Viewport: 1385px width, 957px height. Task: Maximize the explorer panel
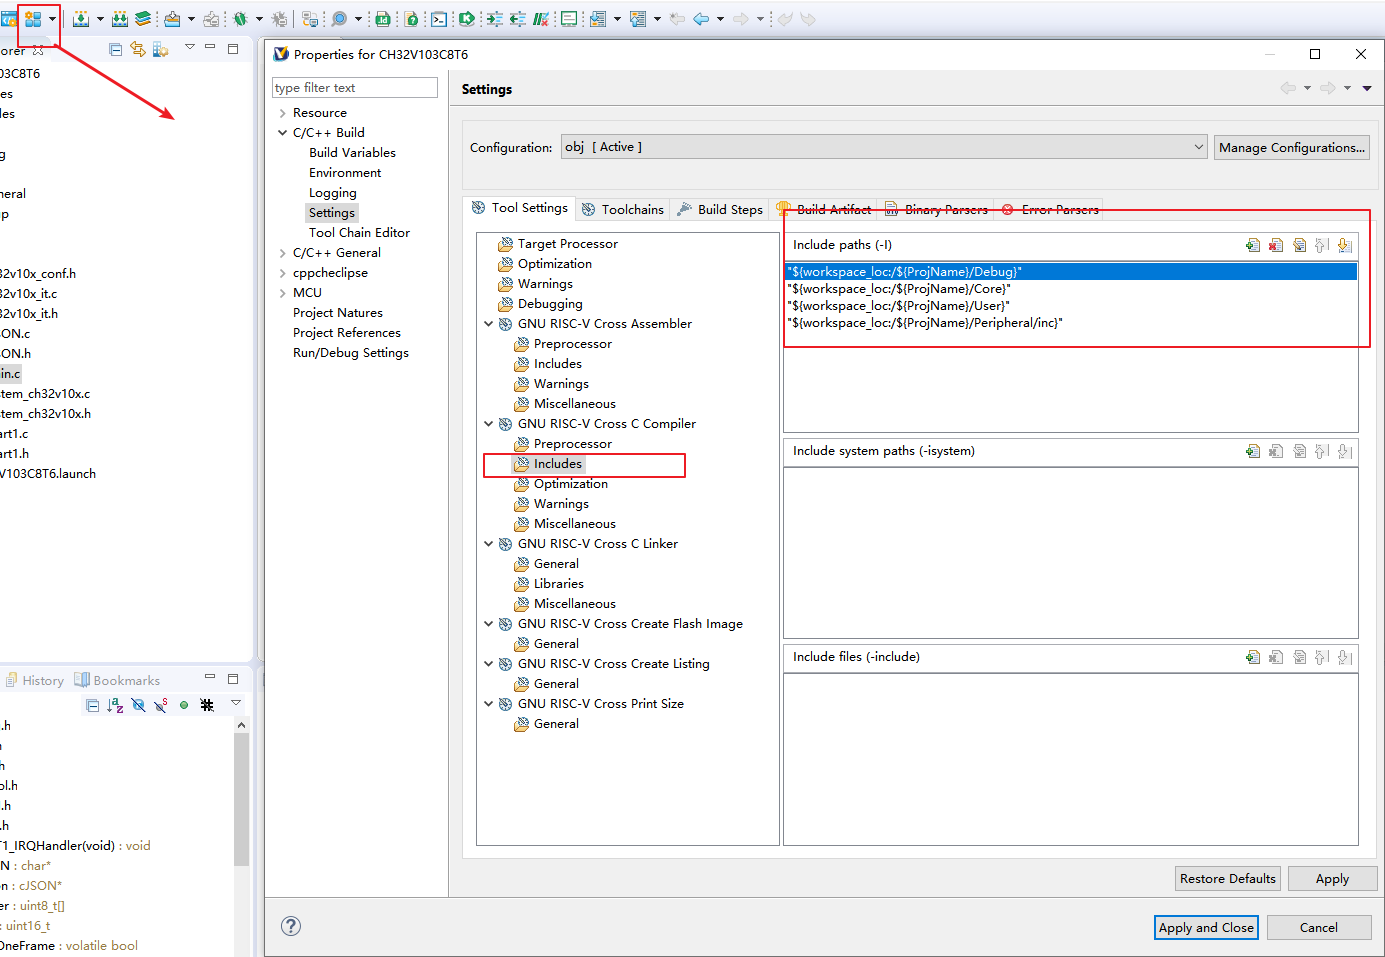point(233,48)
